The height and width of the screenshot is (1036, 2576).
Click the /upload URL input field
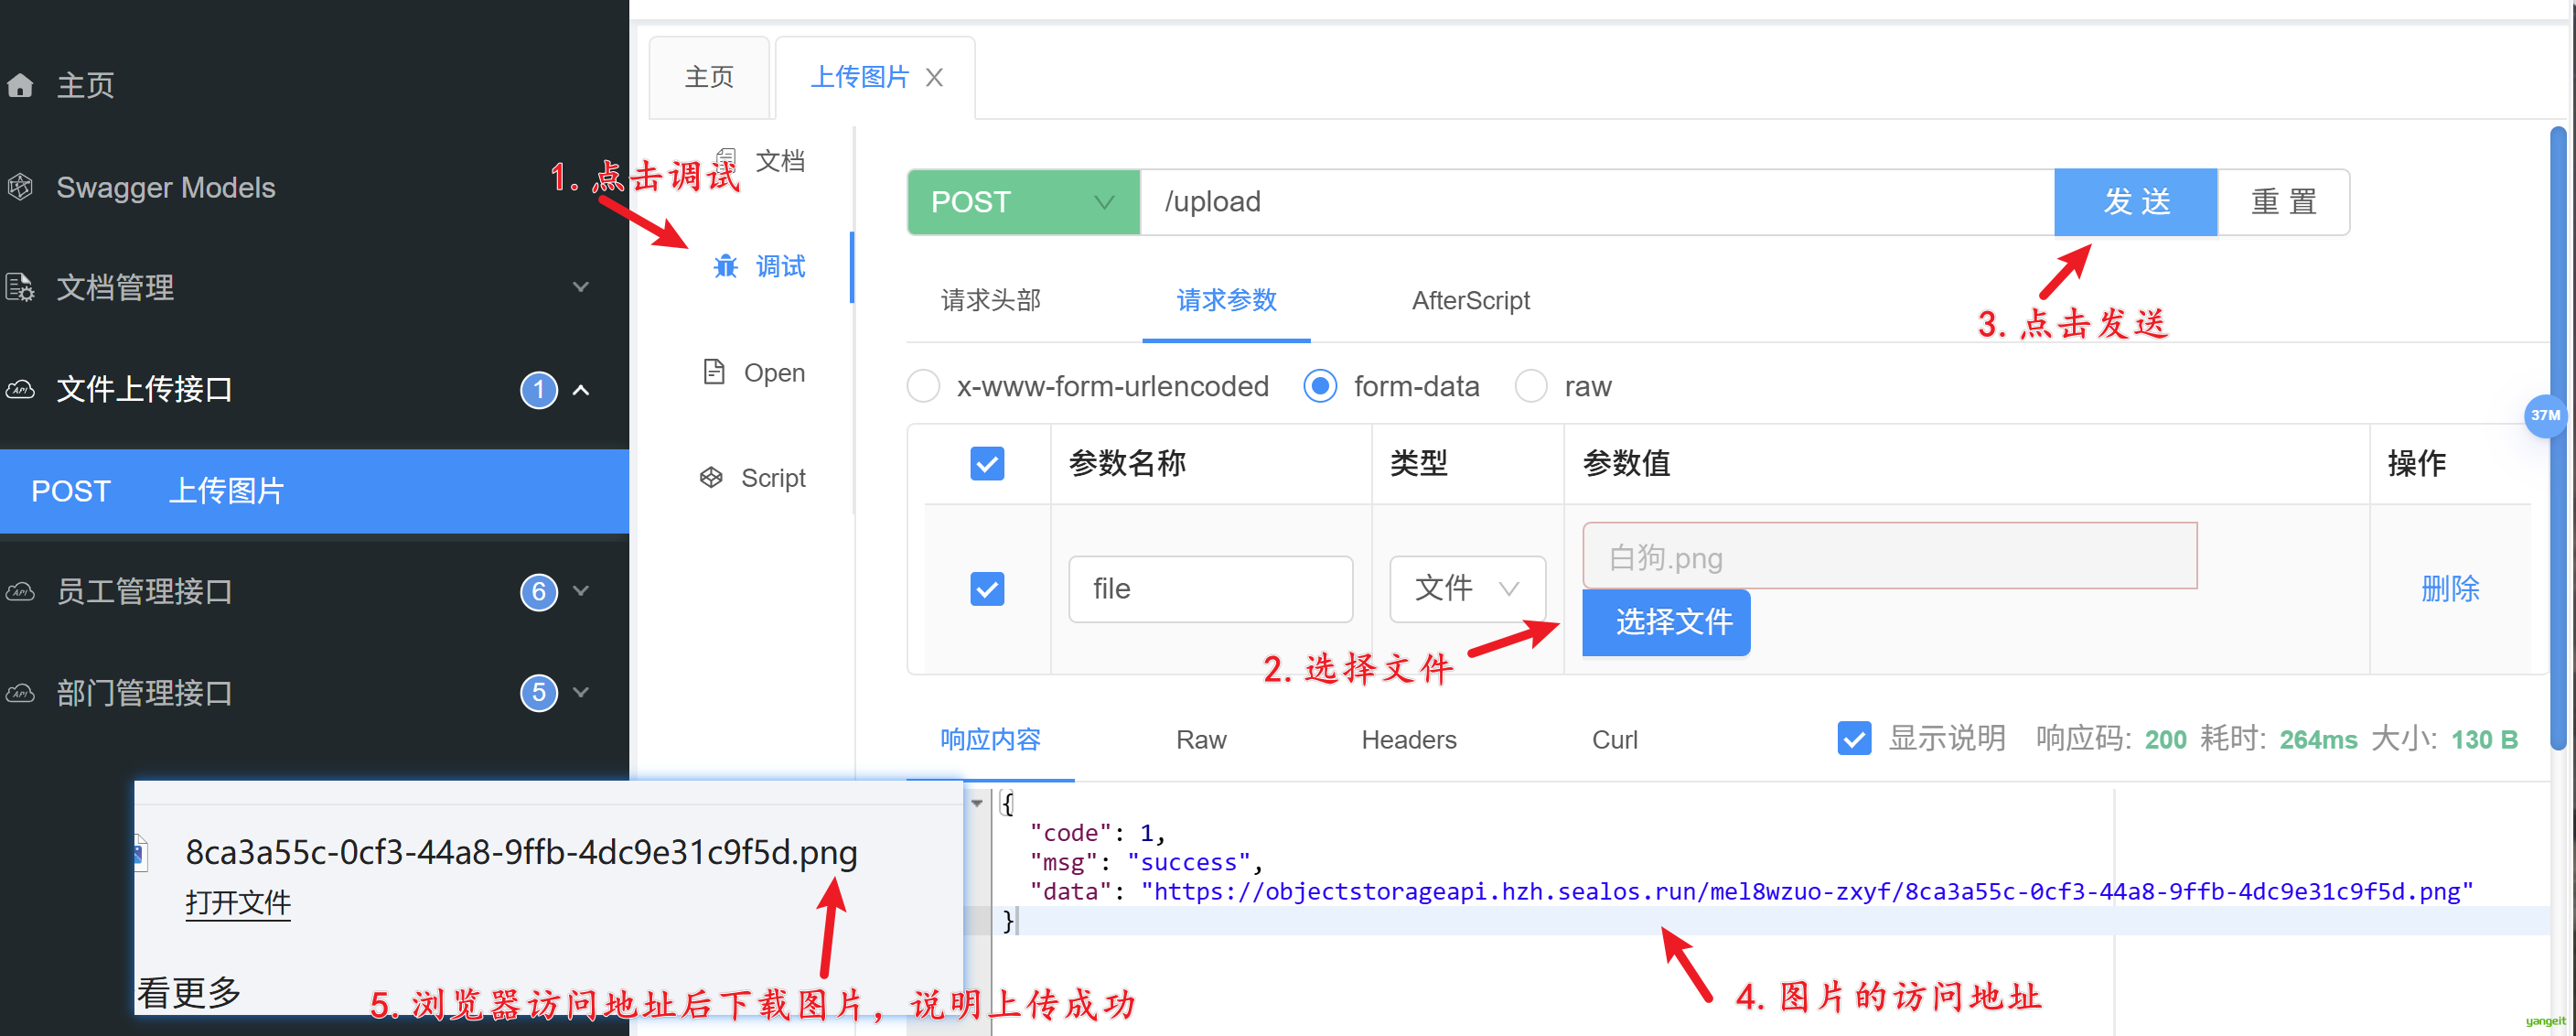[1597, 202]
